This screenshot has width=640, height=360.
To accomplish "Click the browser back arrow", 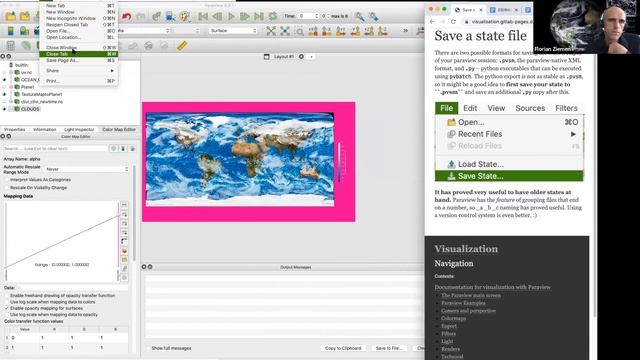I will 432,22.
